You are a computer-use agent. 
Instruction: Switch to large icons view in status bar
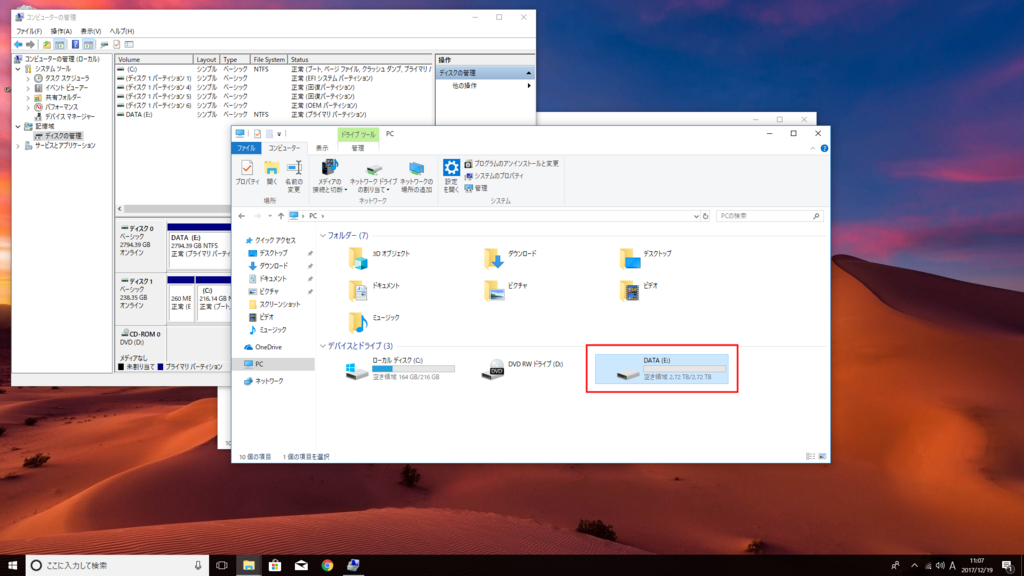coord(822,456)
